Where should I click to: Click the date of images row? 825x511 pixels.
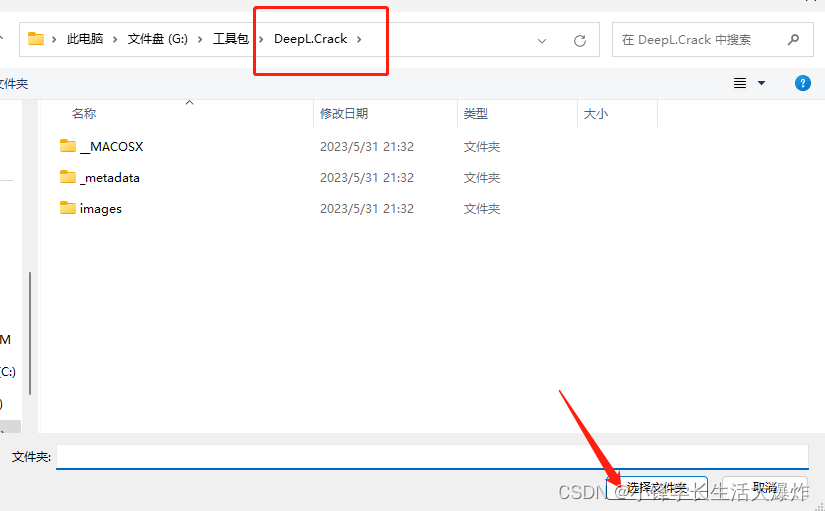point(367,208)
